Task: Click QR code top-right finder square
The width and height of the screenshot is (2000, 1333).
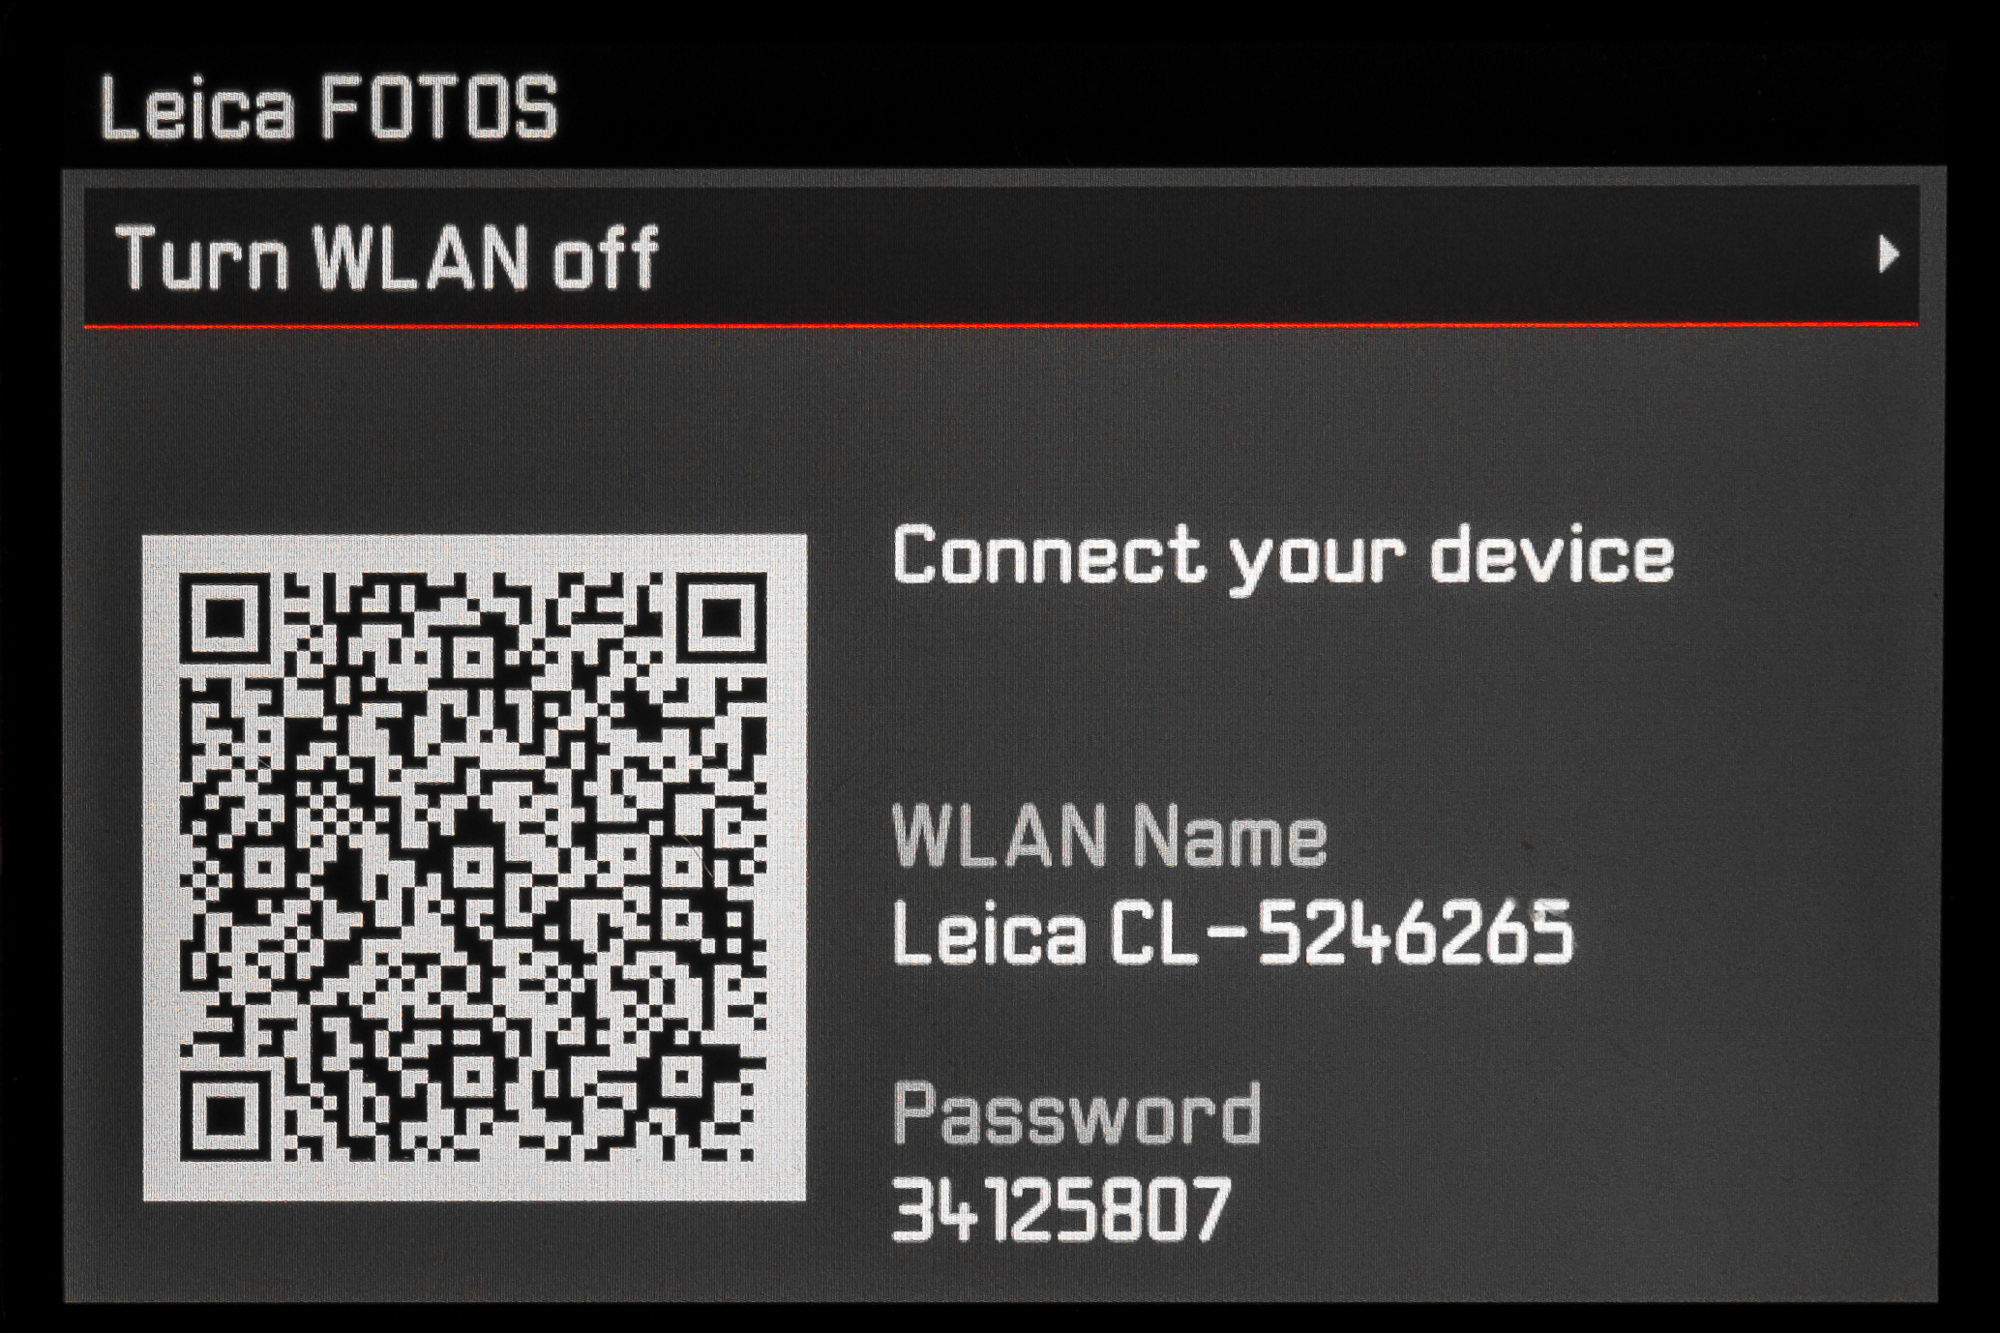Action: [x=724, y=617]
